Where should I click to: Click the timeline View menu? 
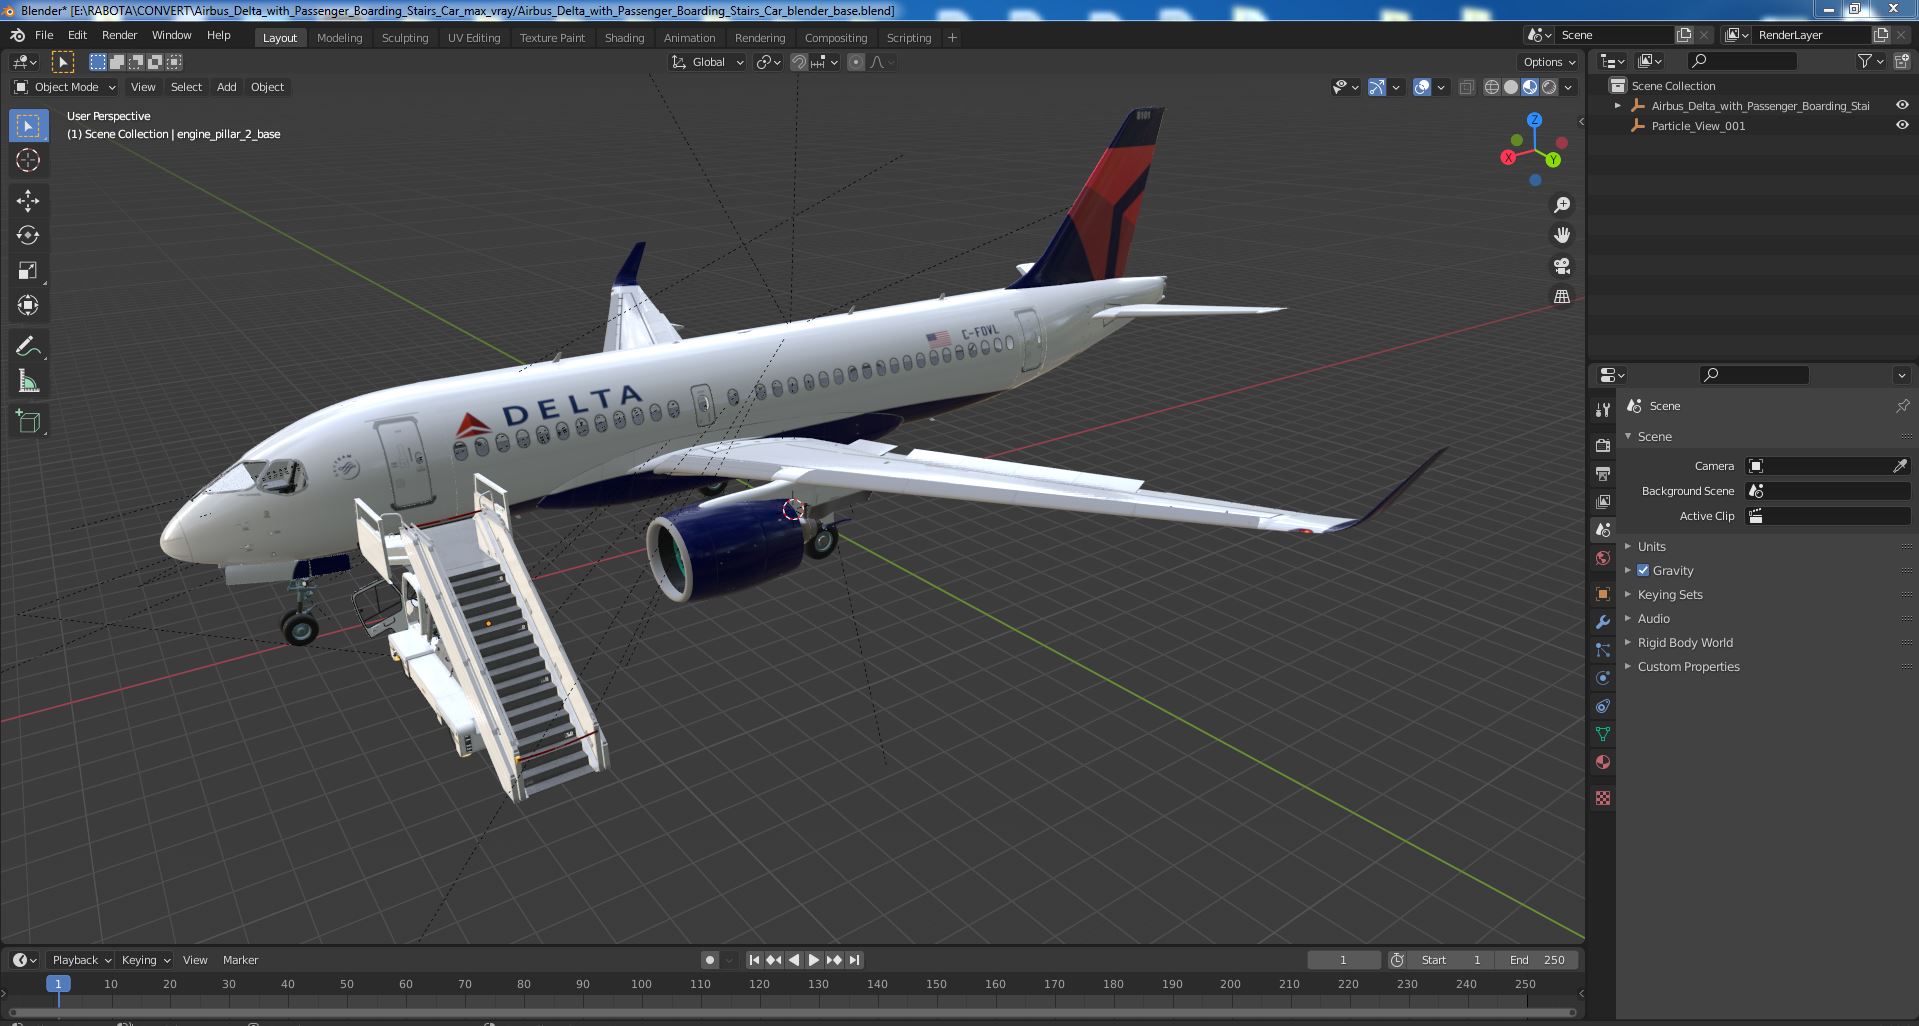195,960
